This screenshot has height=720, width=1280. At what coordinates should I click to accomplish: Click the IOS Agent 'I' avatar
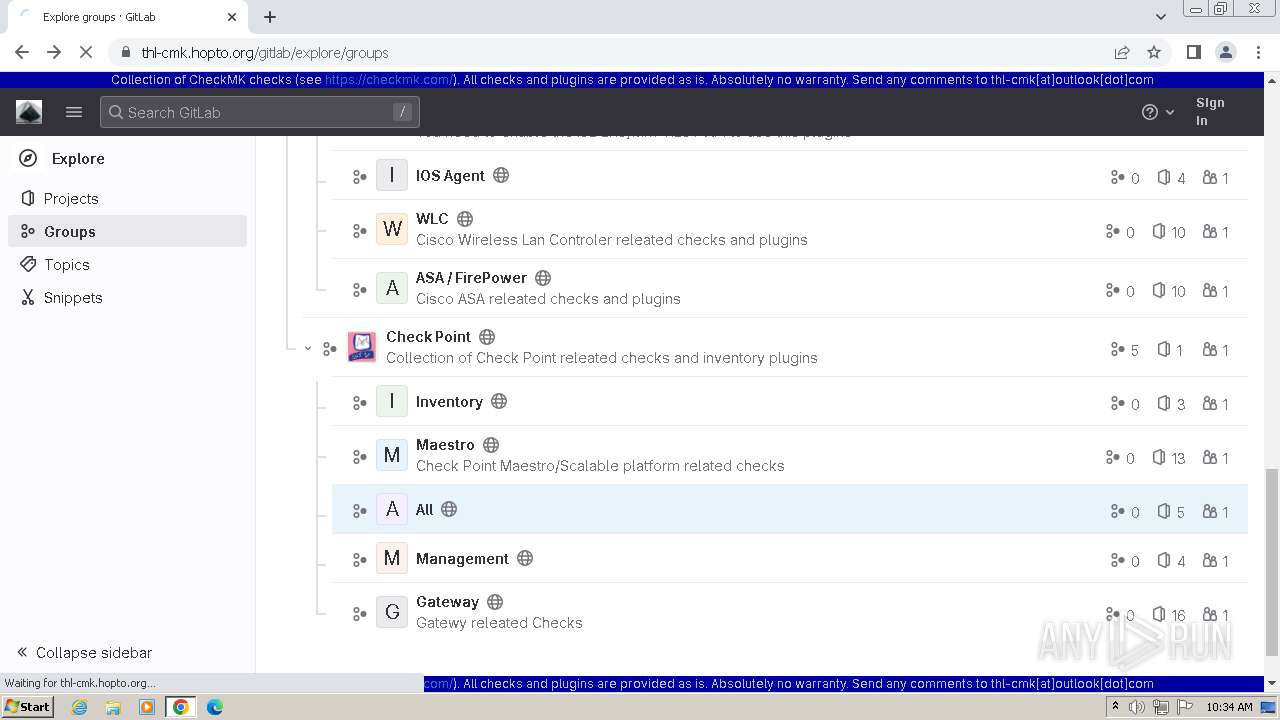[392, 175]
